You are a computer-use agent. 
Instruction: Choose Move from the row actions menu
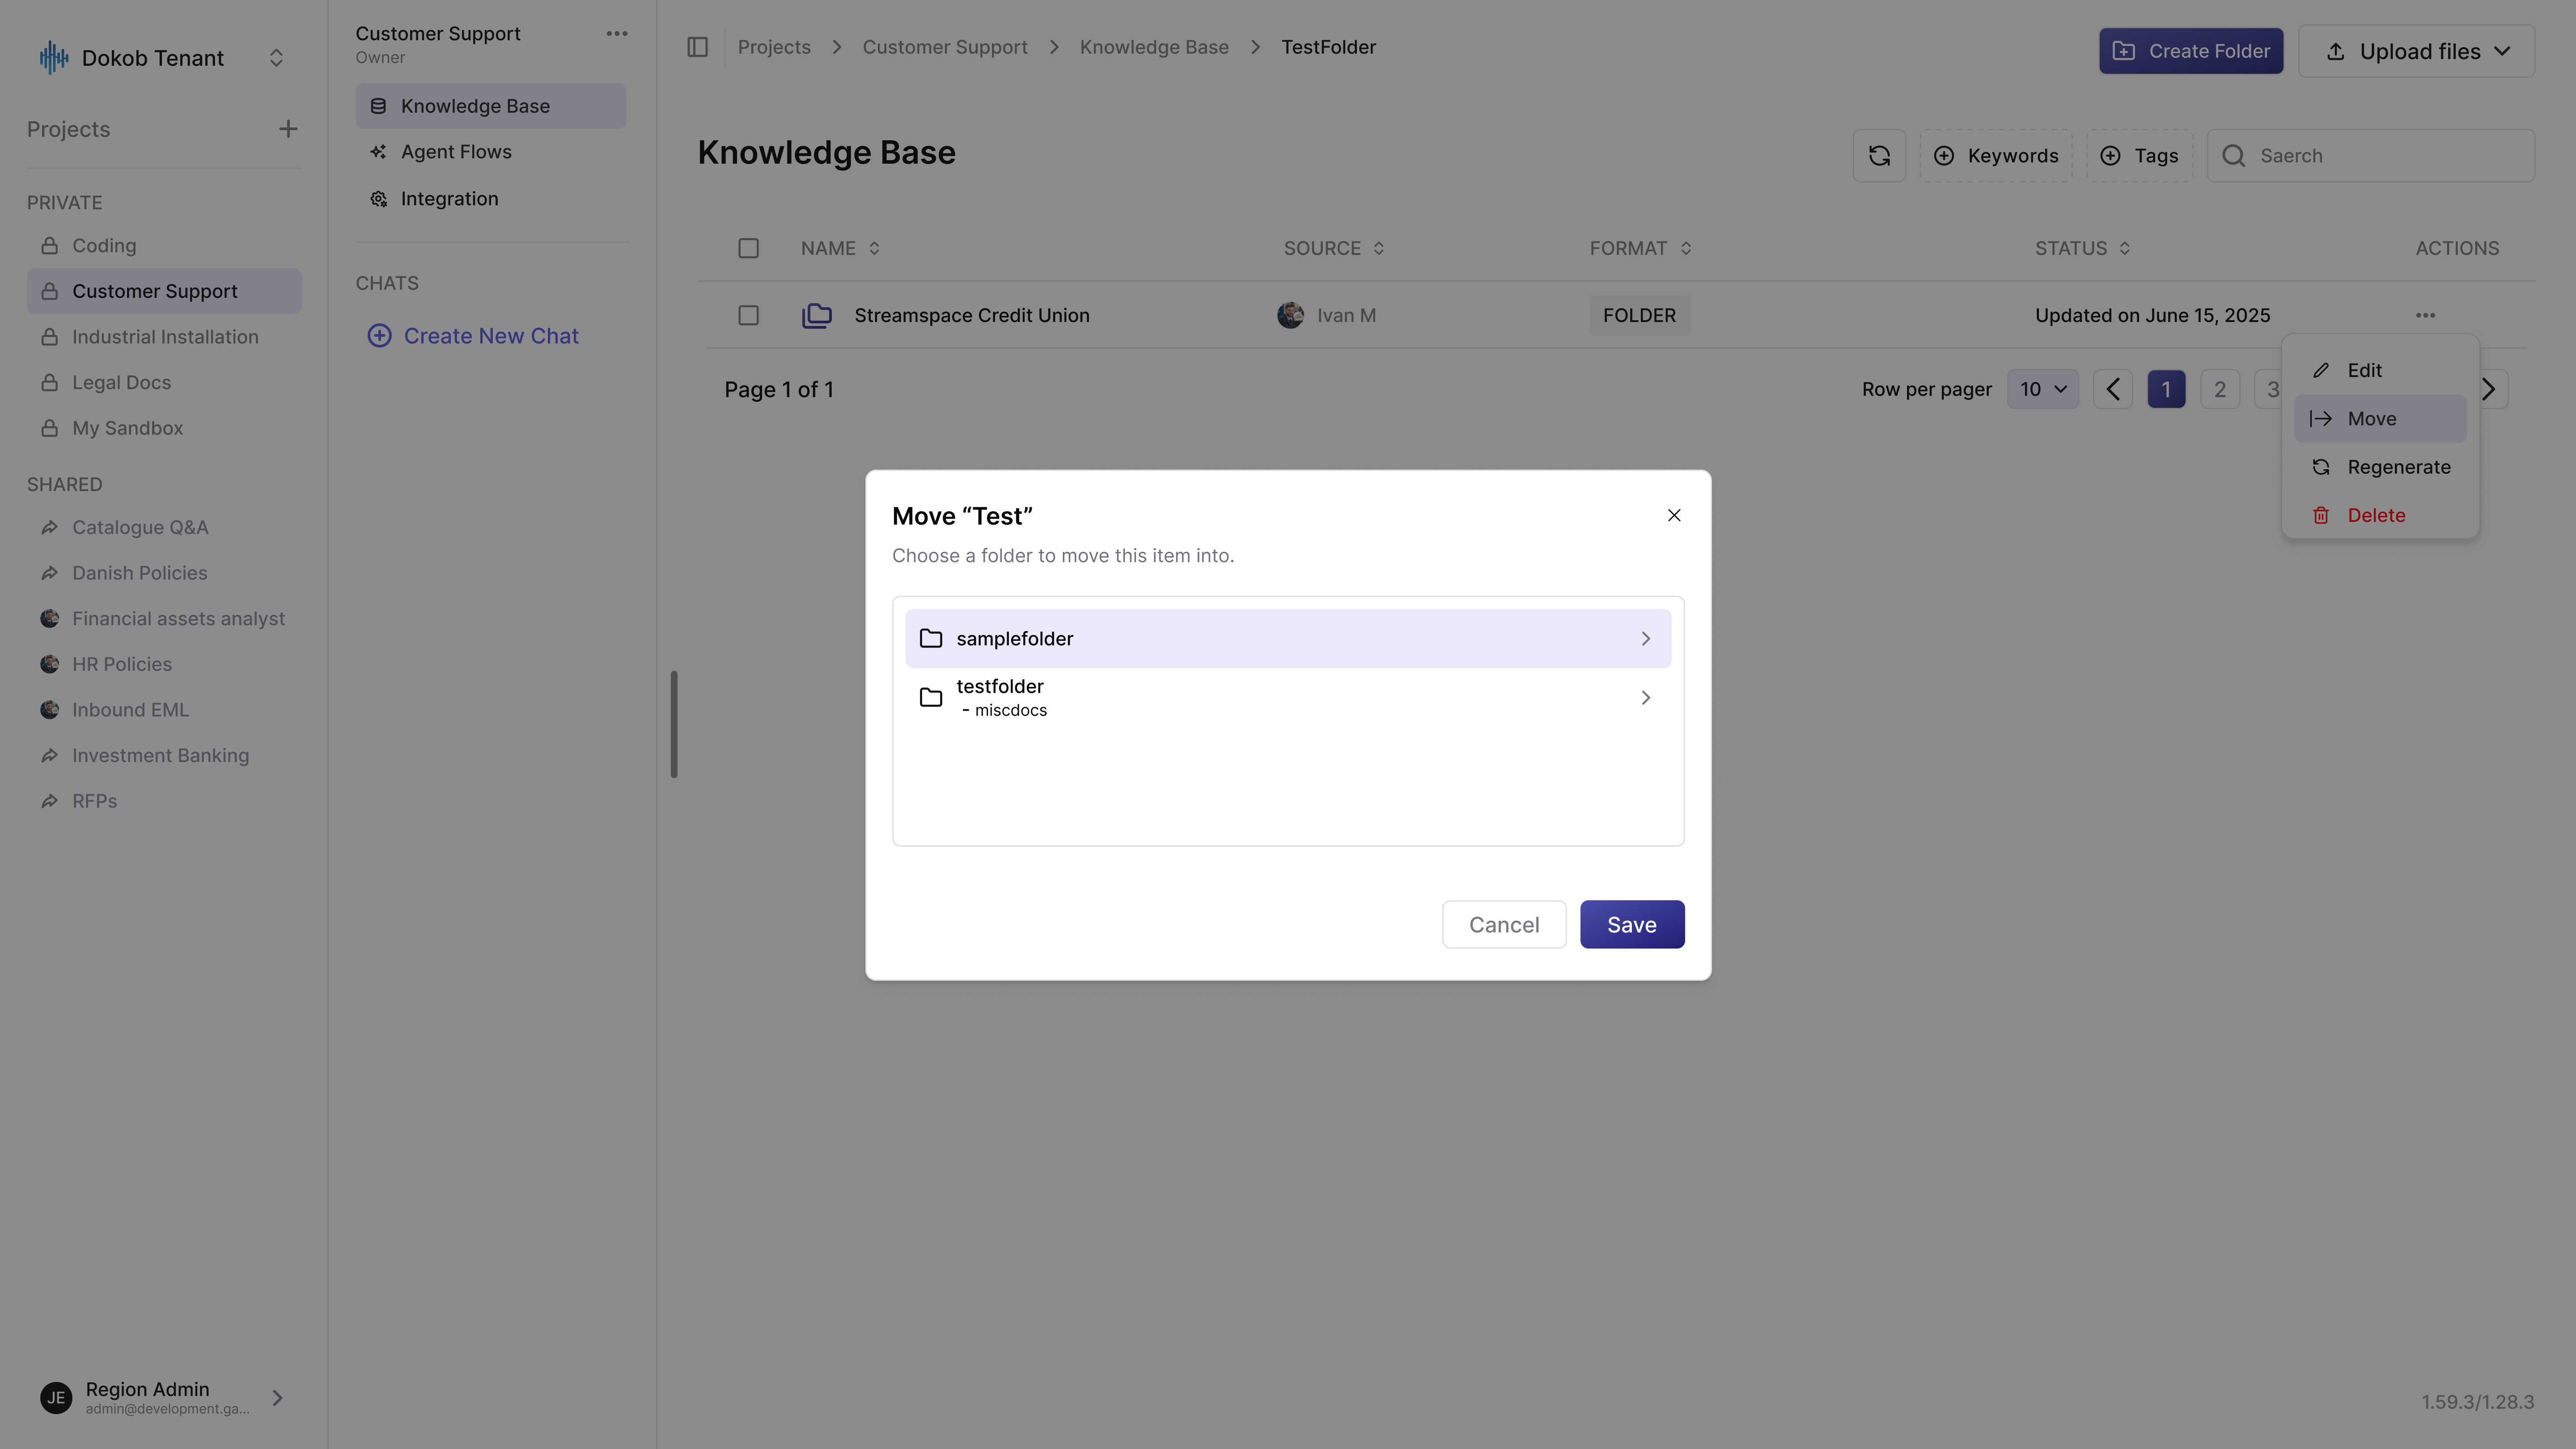point(2380,418)
